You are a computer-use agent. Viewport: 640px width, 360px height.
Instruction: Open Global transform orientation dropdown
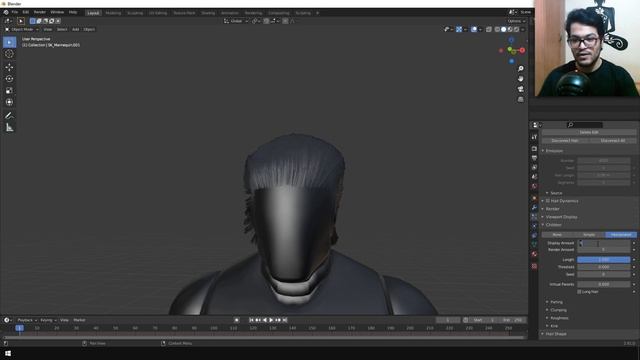point(236,21)
